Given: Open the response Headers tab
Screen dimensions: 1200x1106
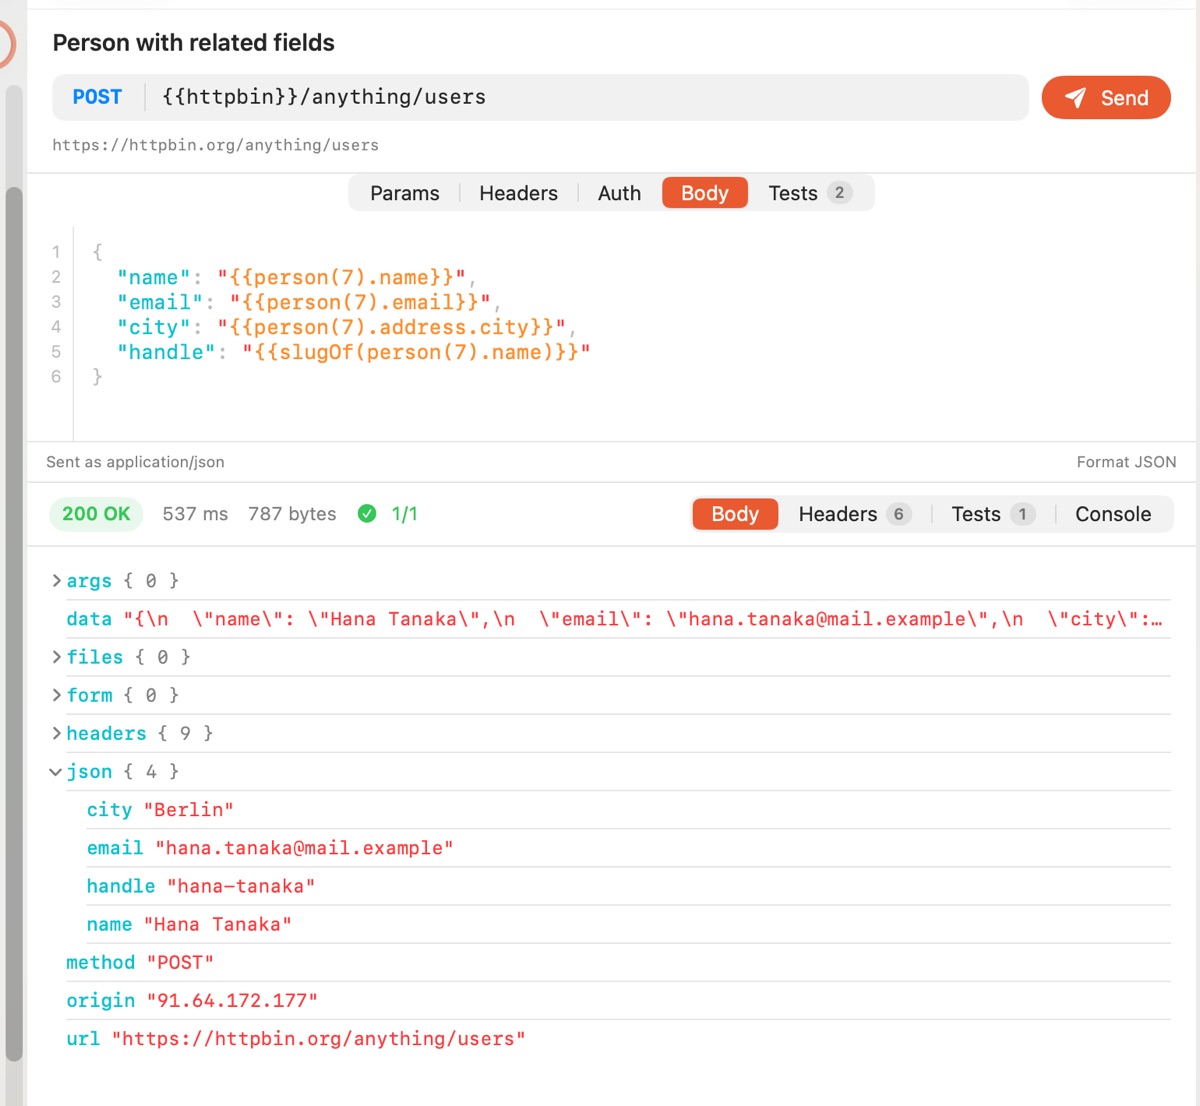Looking at the screenshot, I should tap(855, 514).
